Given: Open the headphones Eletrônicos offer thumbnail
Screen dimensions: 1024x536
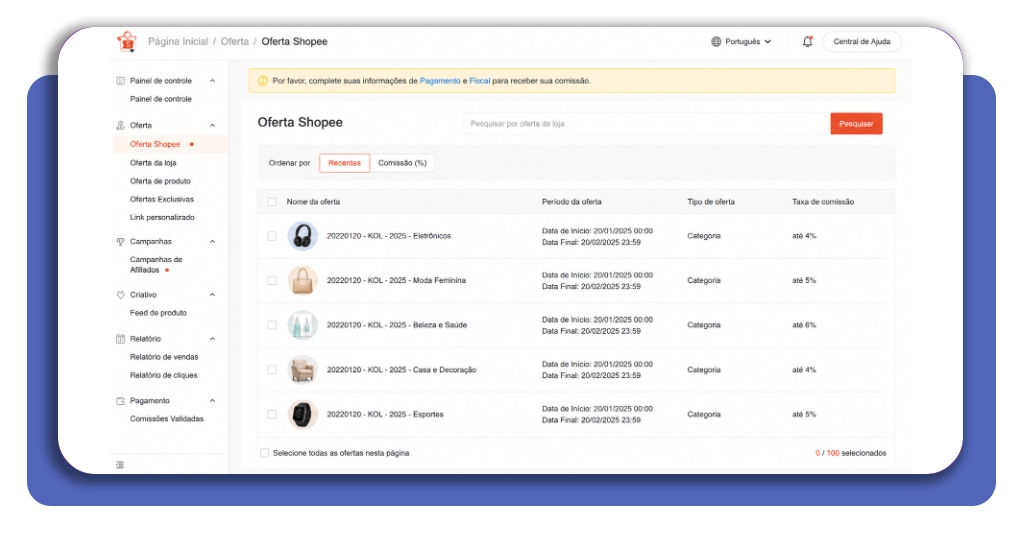Looking at the screenshot, I should click(x=302, y=236).
